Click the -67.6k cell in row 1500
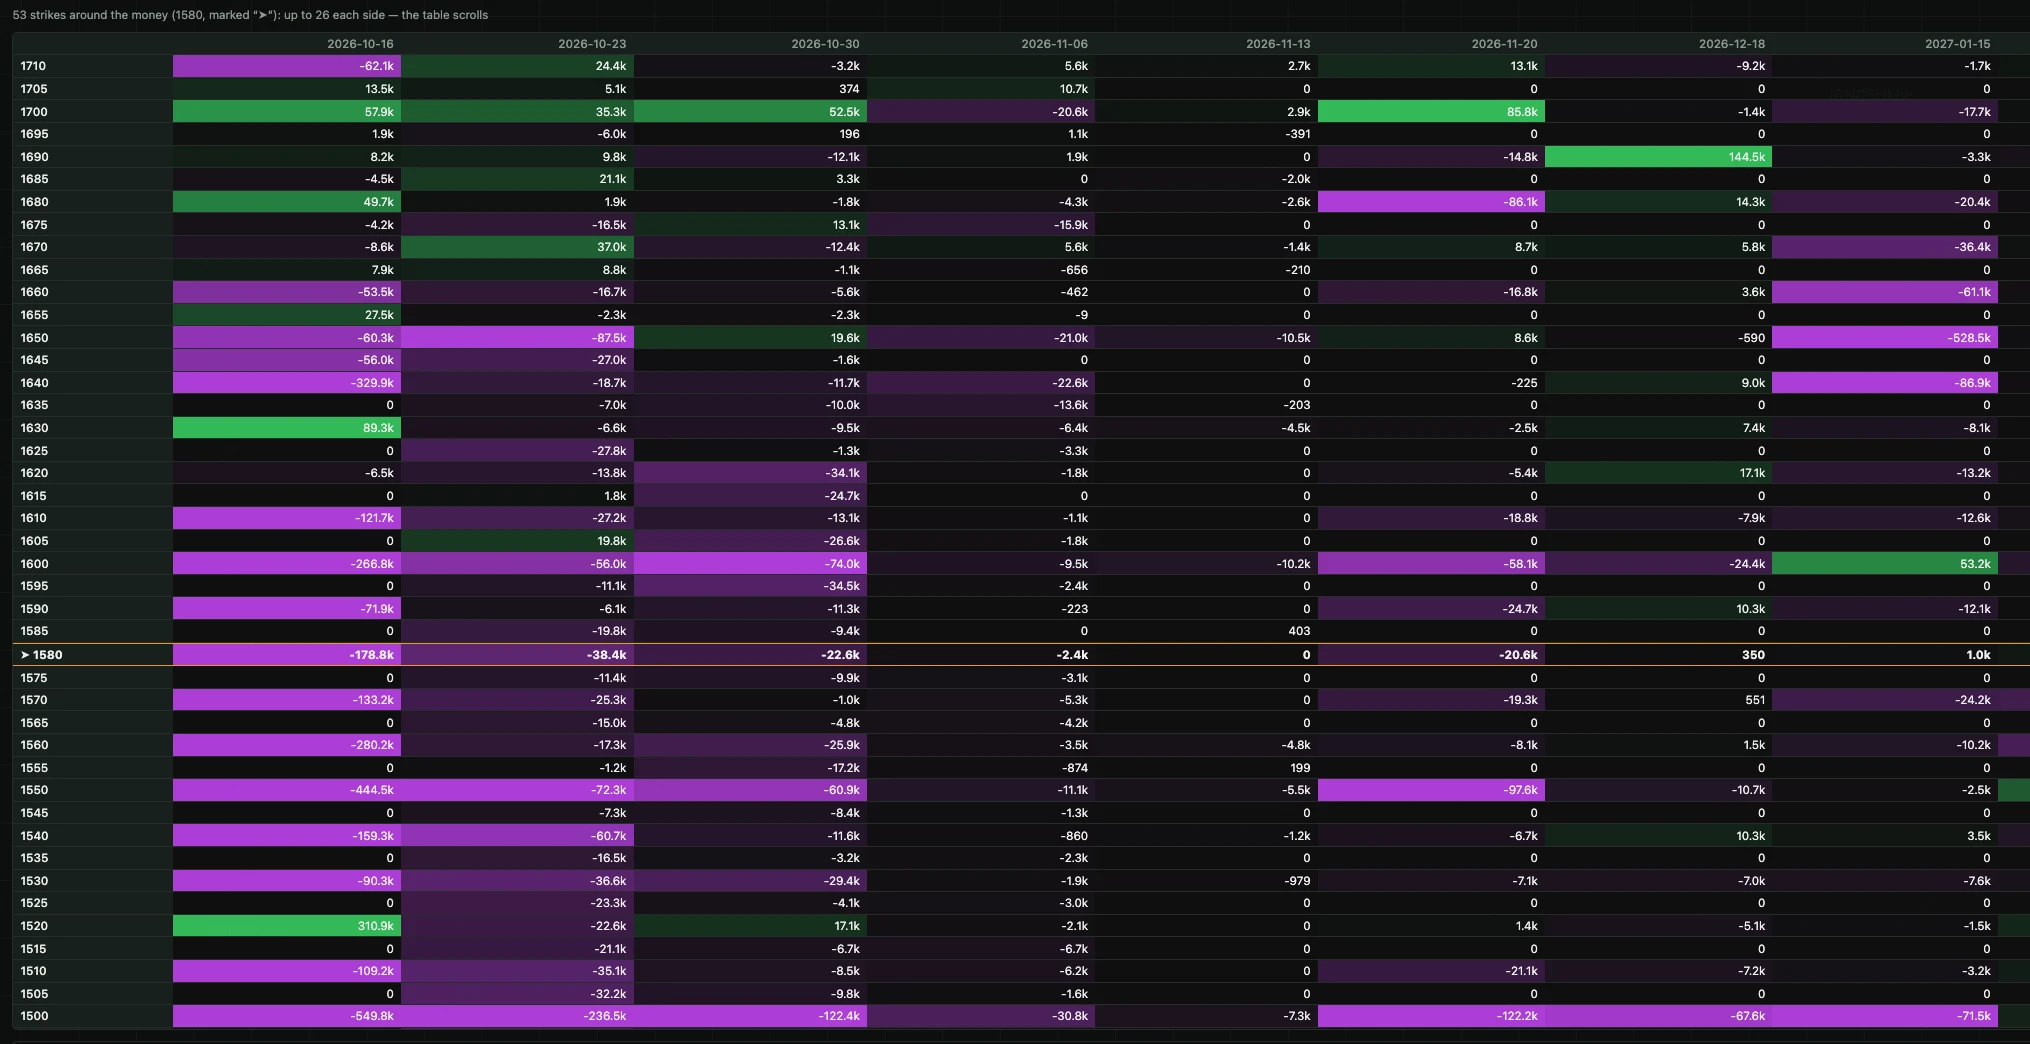This screenshot has height=1044, width=2030. (x=1658, y=1016)
